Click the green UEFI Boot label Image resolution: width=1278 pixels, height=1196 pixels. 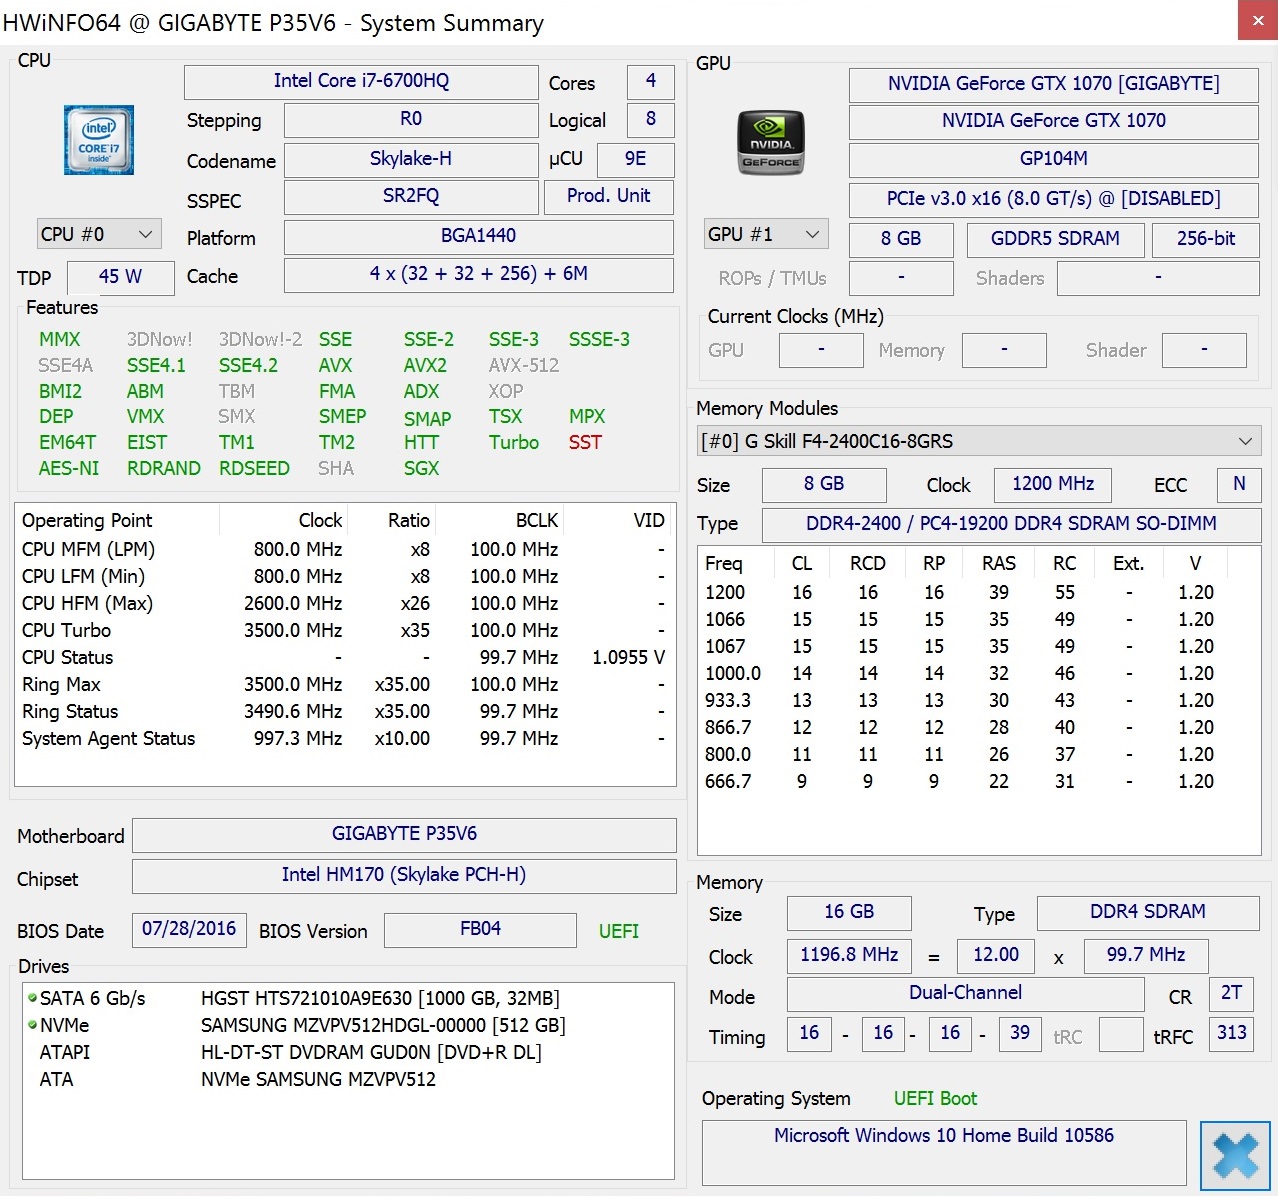tap(935, 1098)
